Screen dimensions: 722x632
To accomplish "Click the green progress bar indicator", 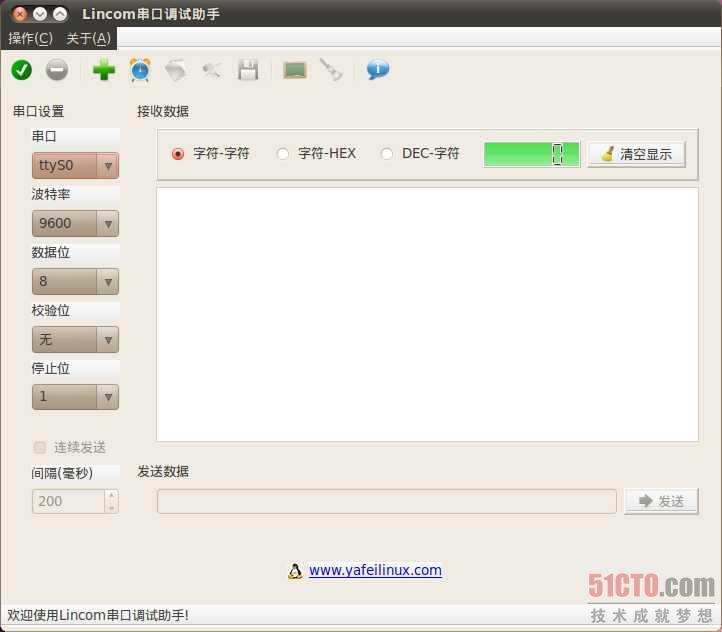I will point(531,154).
